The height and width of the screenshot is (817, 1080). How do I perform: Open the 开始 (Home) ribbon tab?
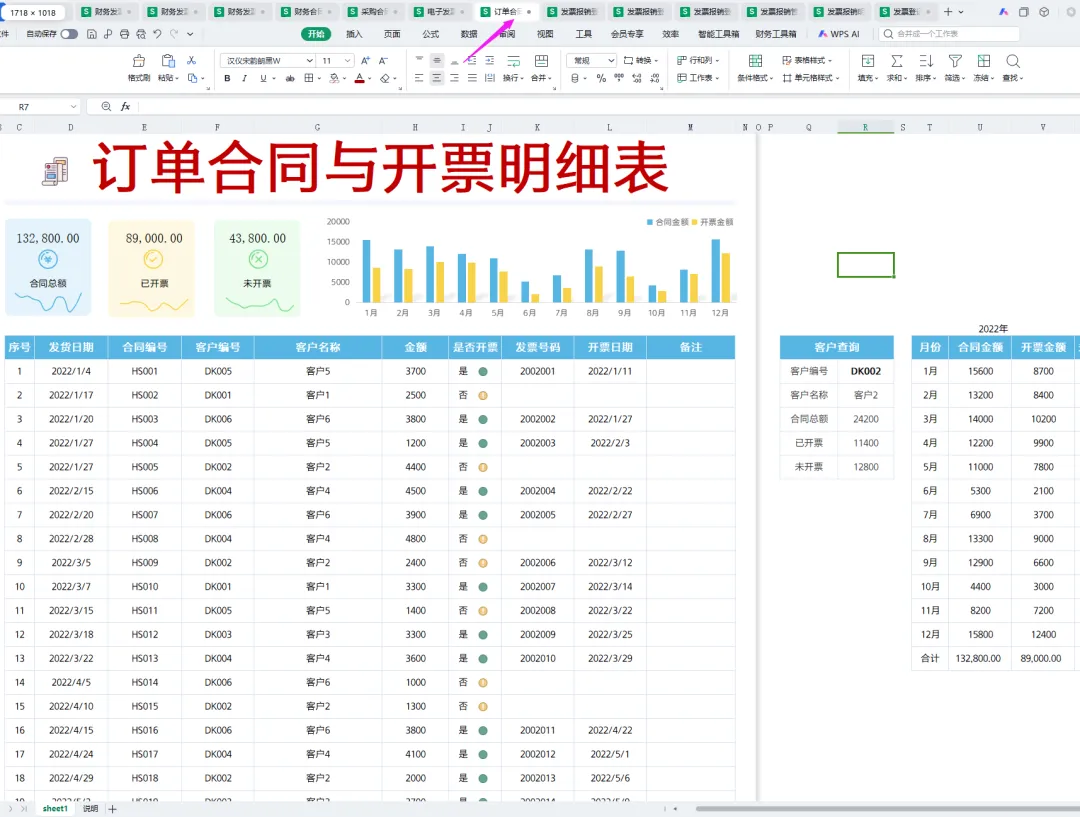(x=316, y=34)
